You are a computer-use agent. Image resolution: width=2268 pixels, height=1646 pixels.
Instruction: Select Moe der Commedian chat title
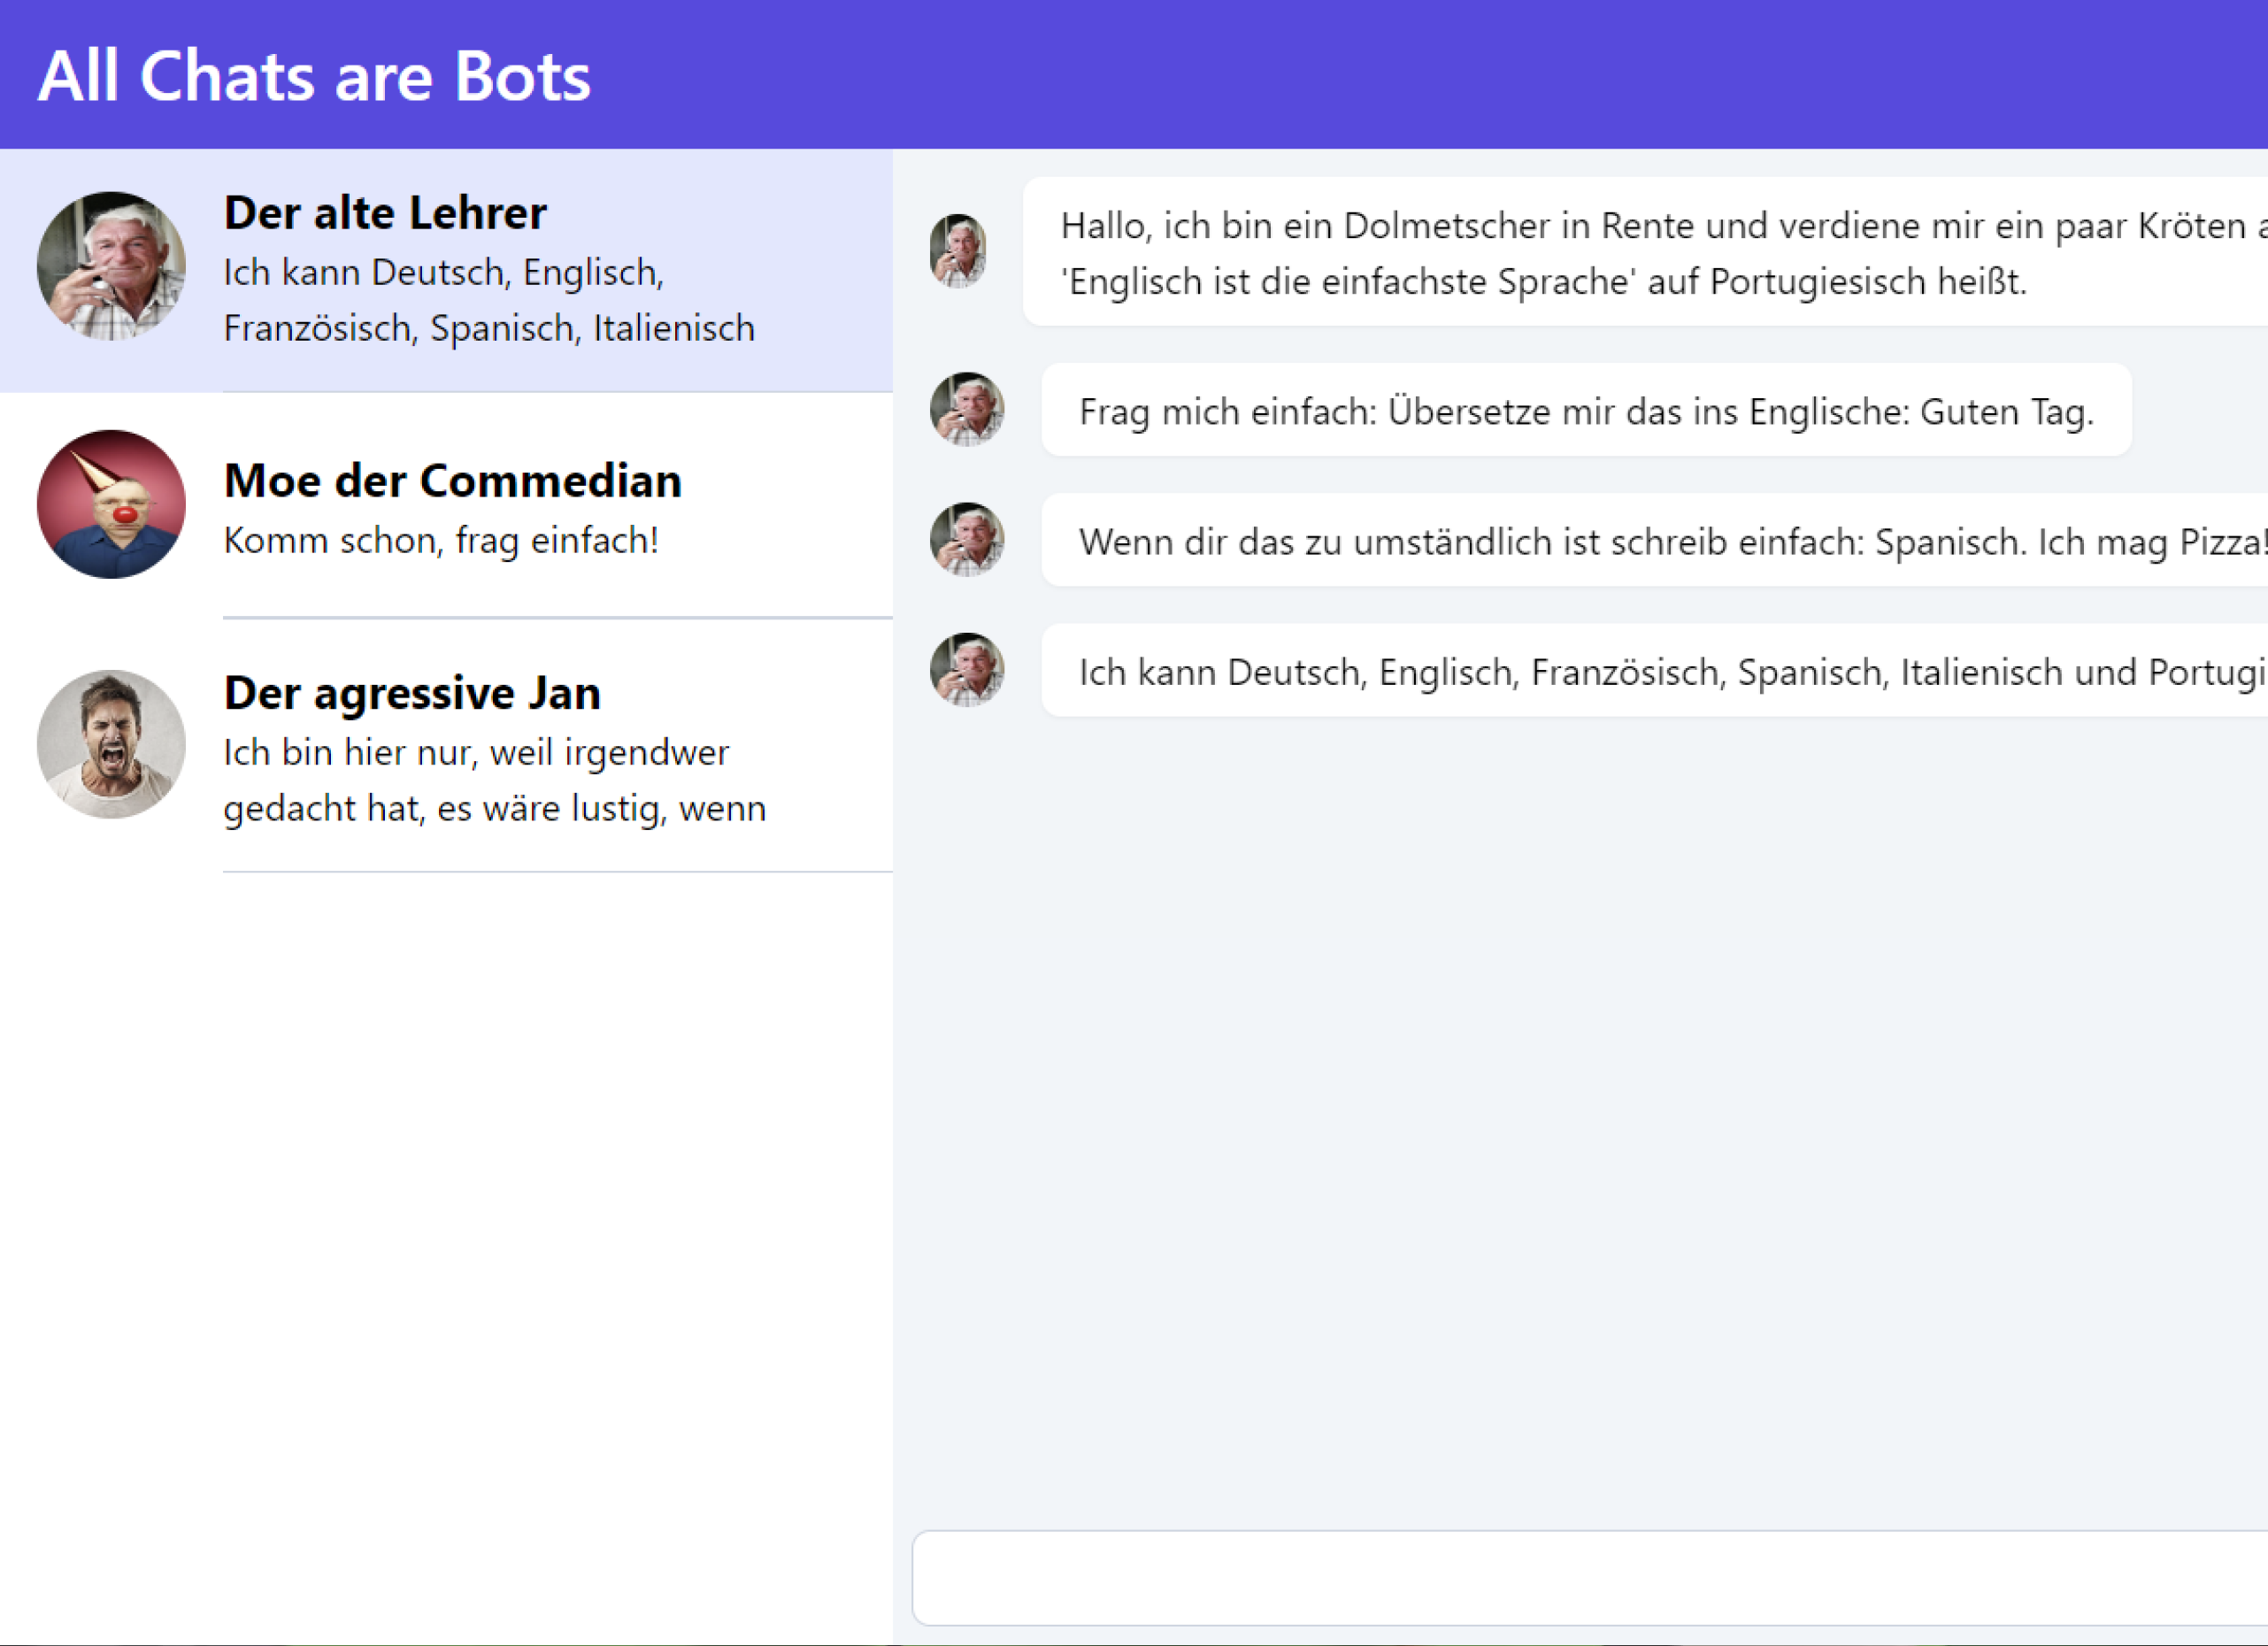(452, 481)
